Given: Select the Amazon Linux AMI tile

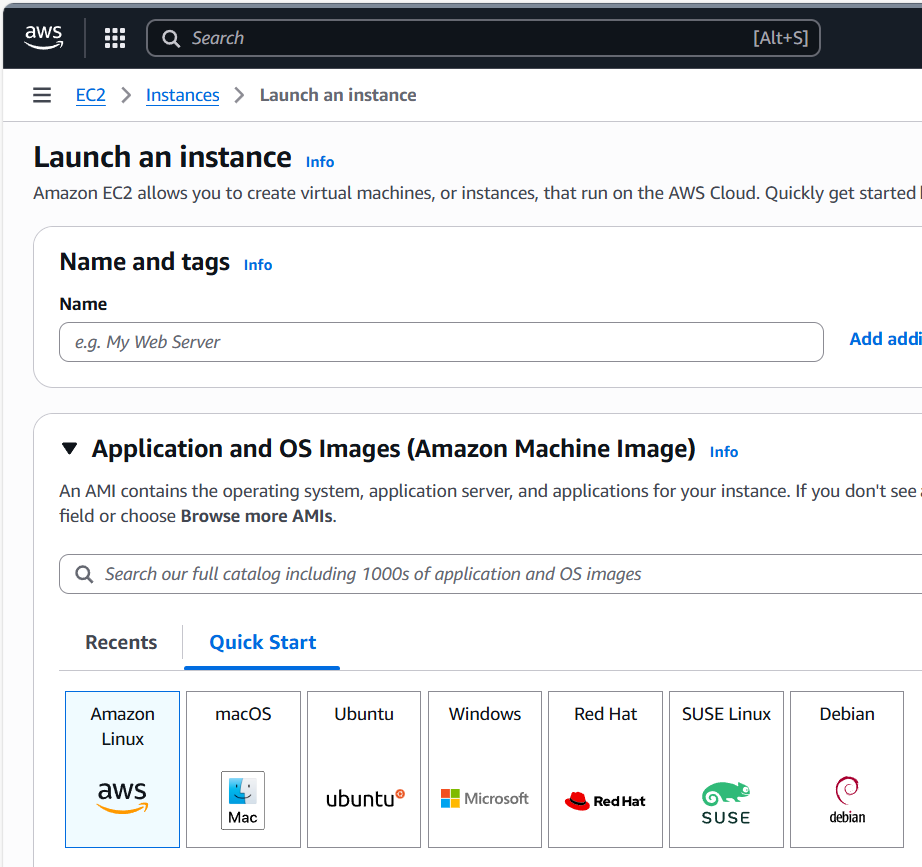Looking at the screenshot, I should (122, 769).
